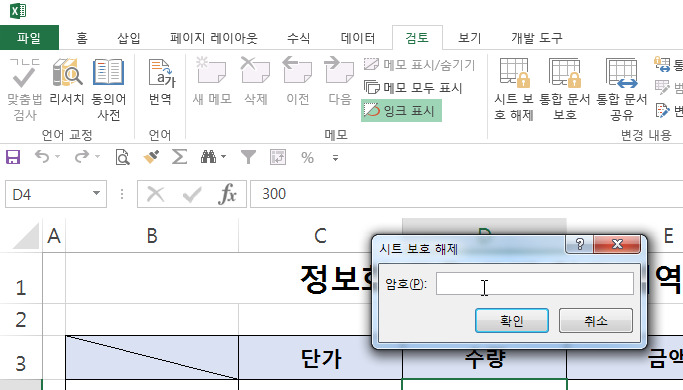Toggle the 잉크 표시 button
The image size is (683, 390).
(x=401, y=111)
